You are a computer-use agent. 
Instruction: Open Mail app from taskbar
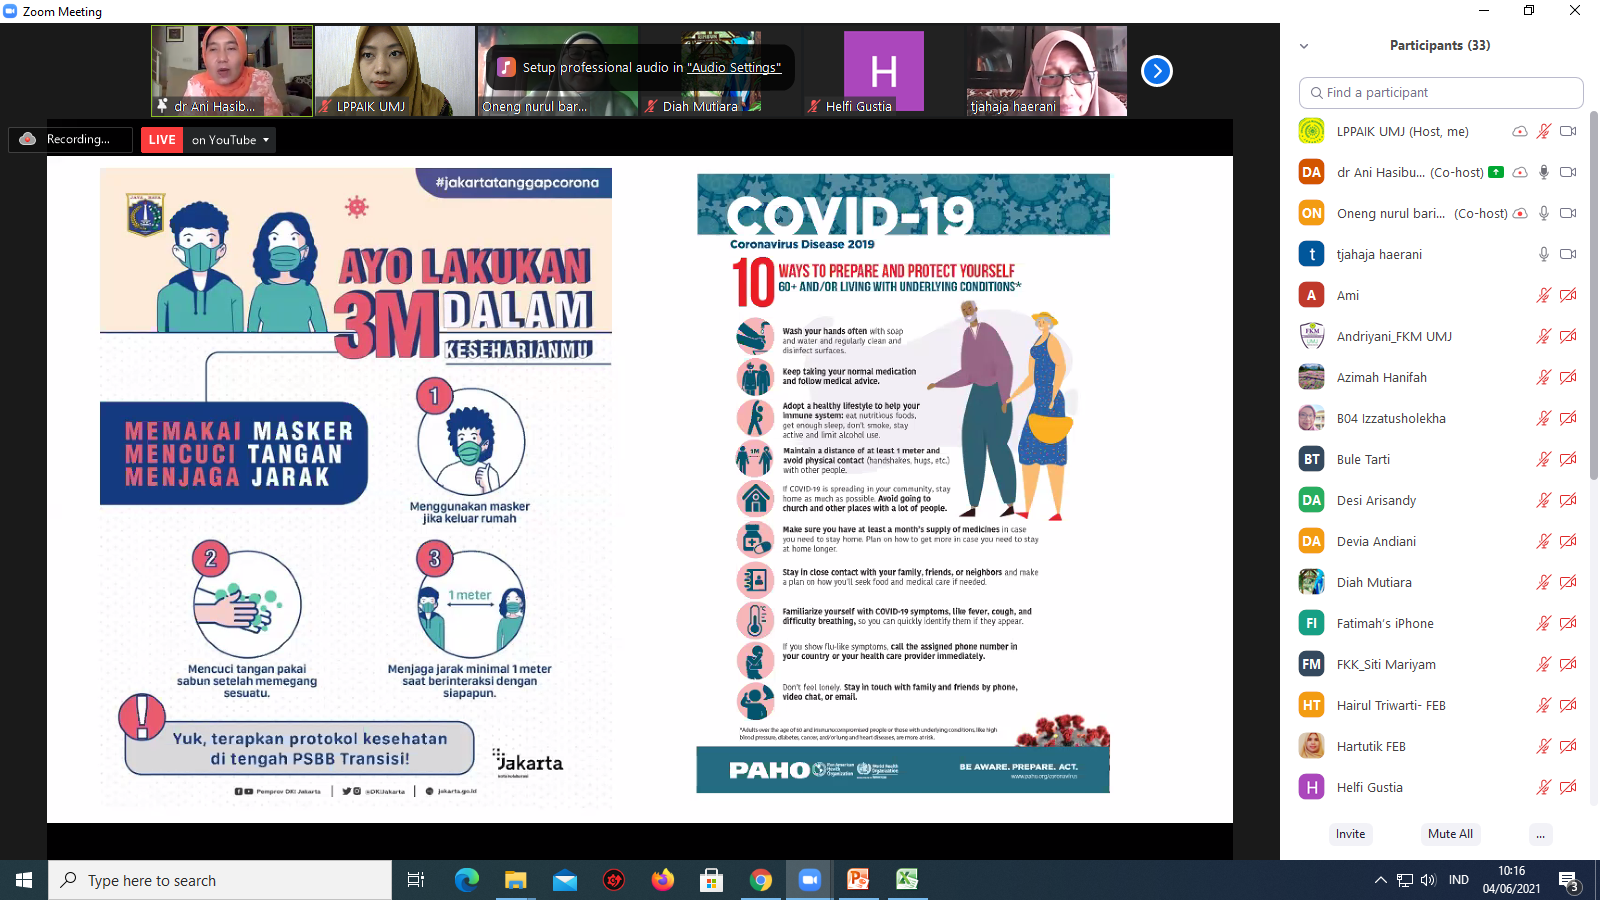pos(565,880)
